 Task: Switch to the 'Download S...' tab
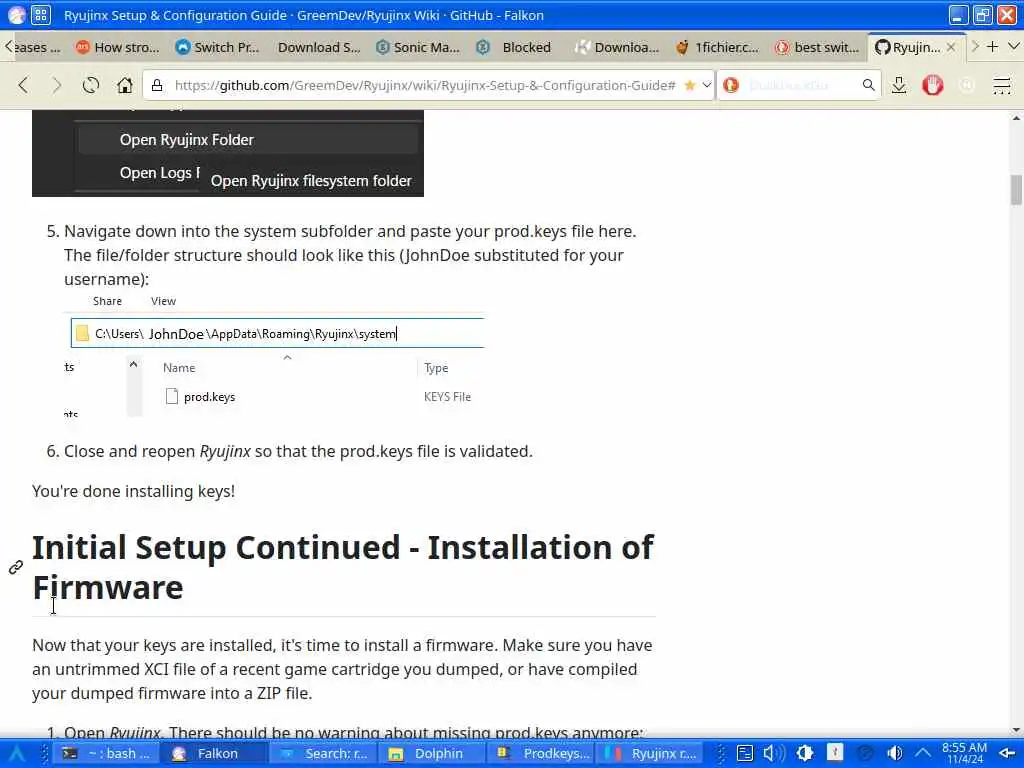click(319, 47)
